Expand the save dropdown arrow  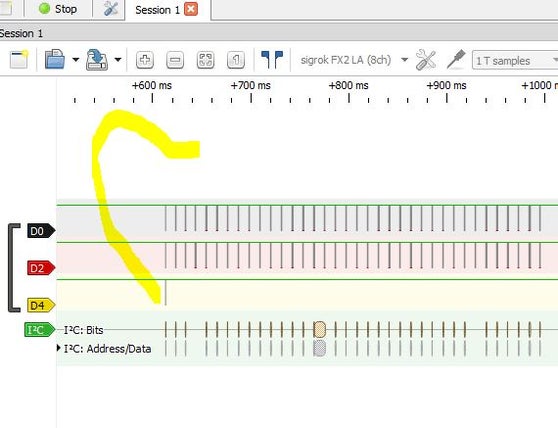(118, 60)
